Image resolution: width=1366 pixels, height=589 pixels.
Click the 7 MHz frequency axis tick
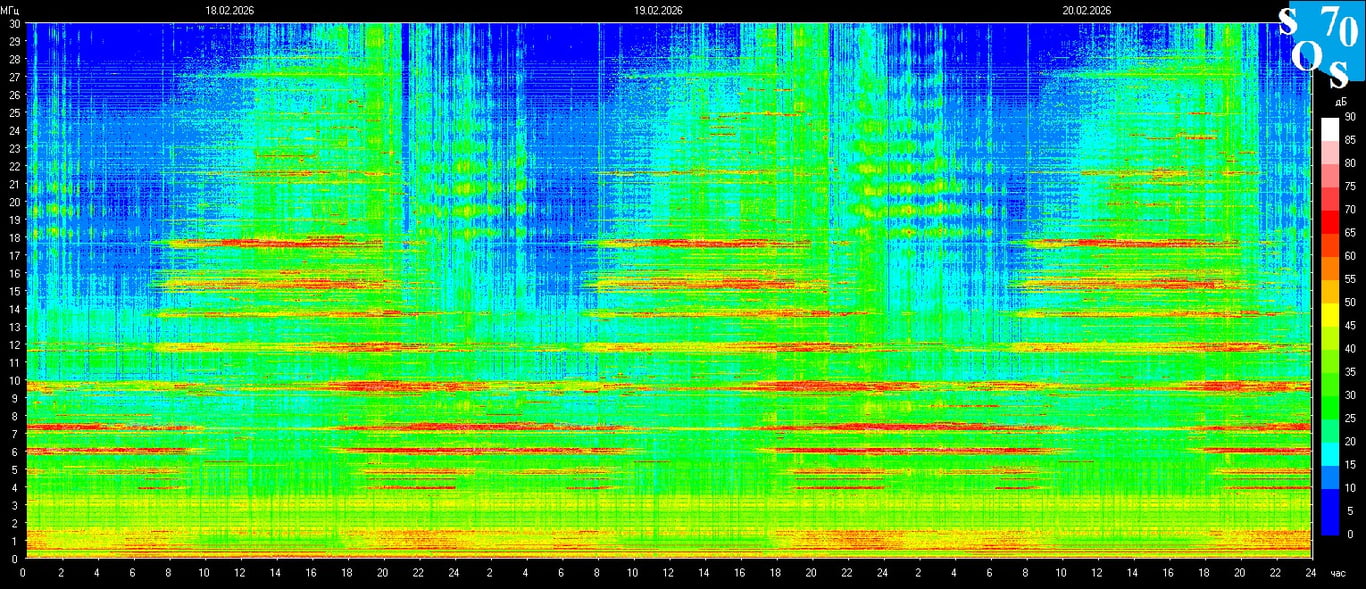[x=11, y=434]
